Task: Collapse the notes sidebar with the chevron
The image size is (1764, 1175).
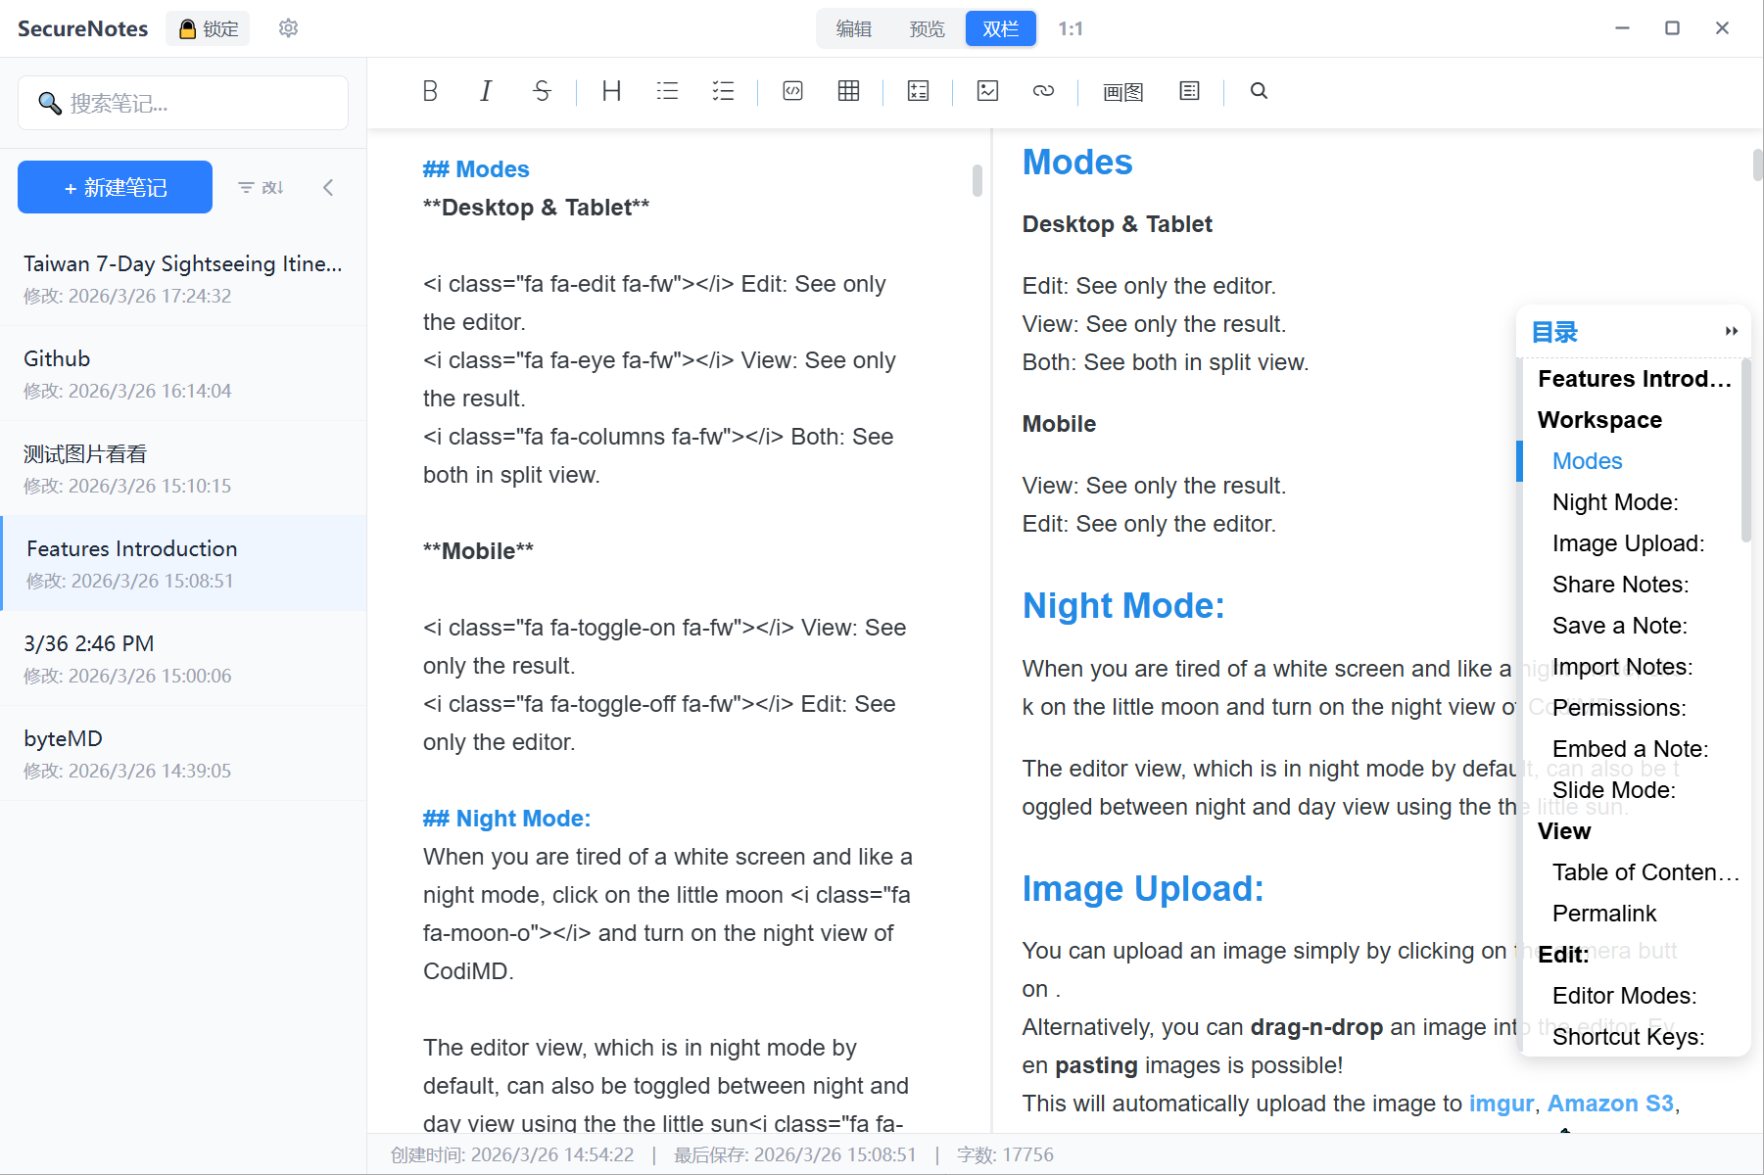Action: [x=328, y=187]
